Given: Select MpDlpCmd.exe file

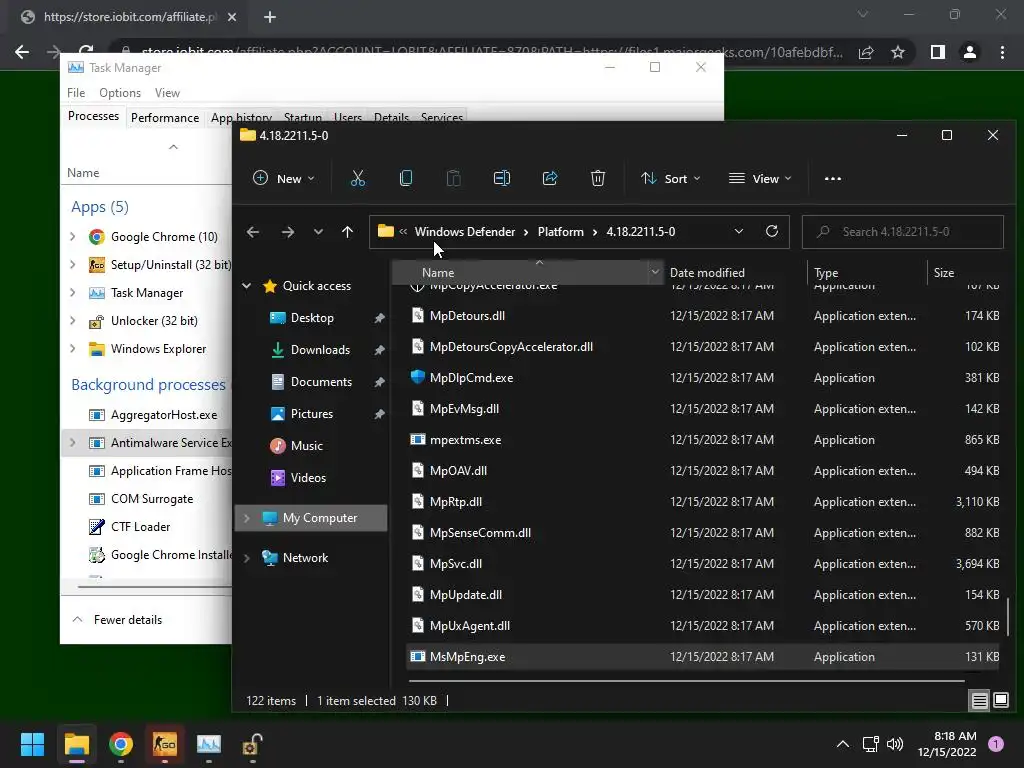Looking at the screenshot, I should [703, 378].
